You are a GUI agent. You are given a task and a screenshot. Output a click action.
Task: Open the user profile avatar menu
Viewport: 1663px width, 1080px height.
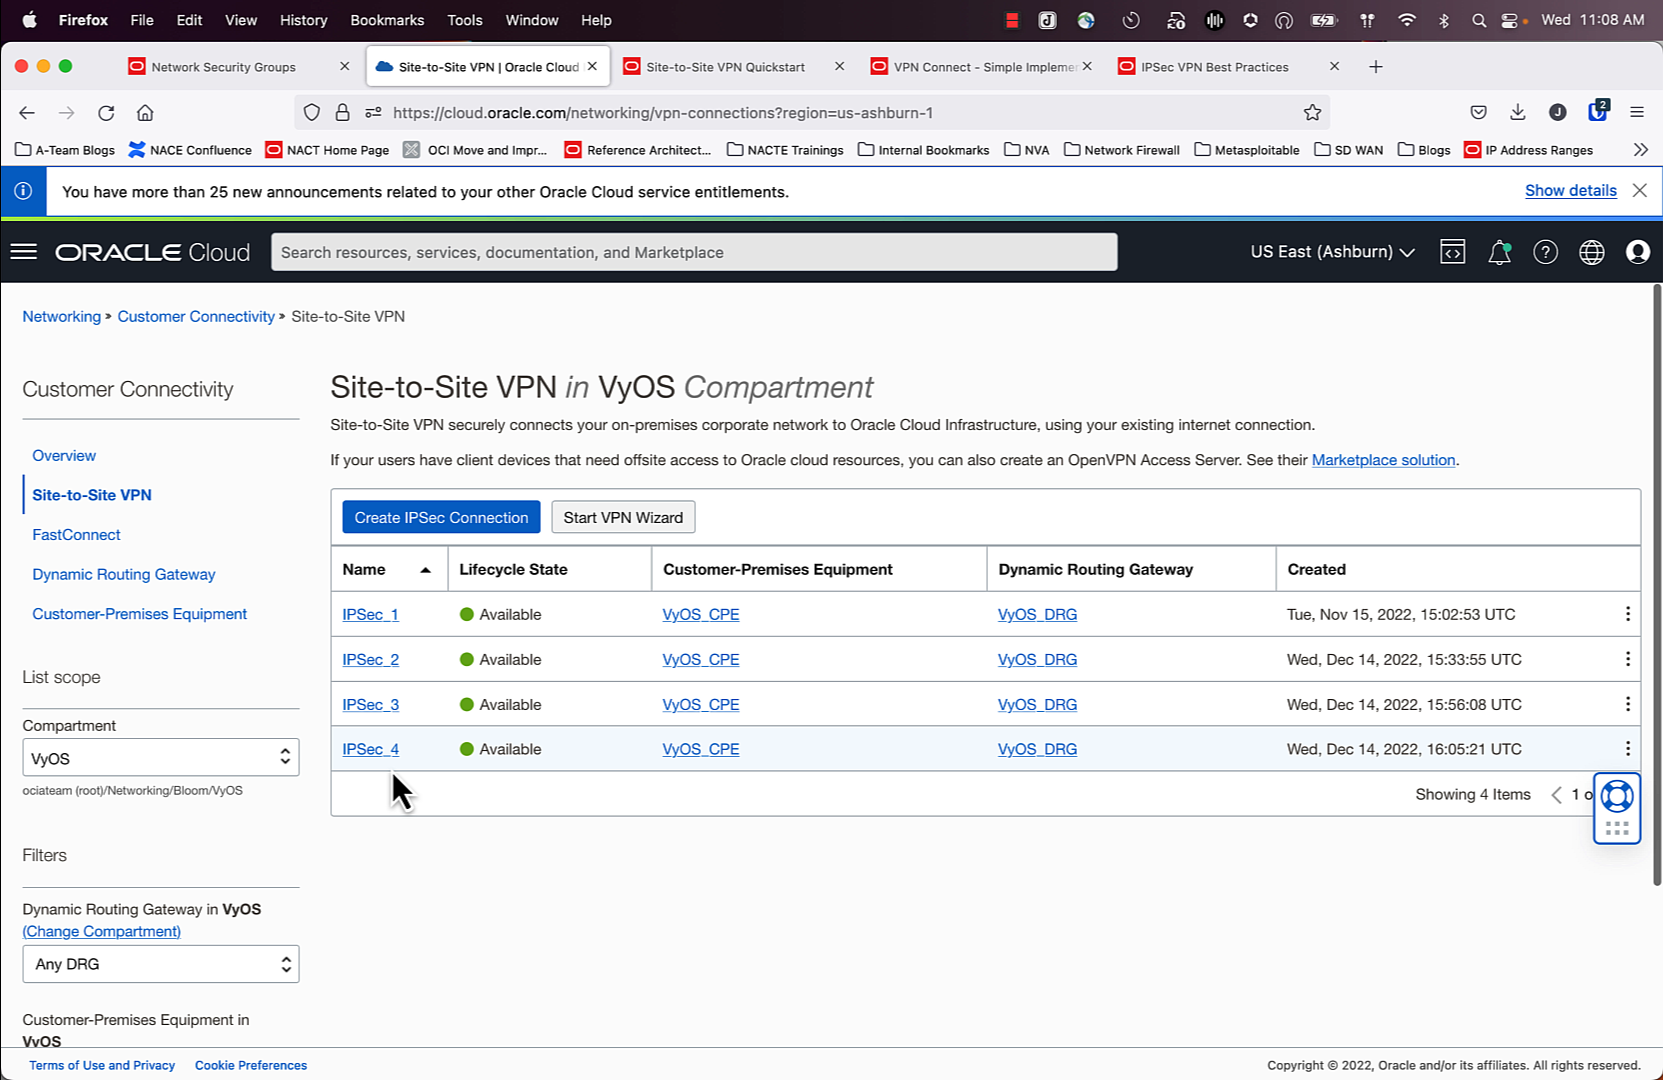1637,252
